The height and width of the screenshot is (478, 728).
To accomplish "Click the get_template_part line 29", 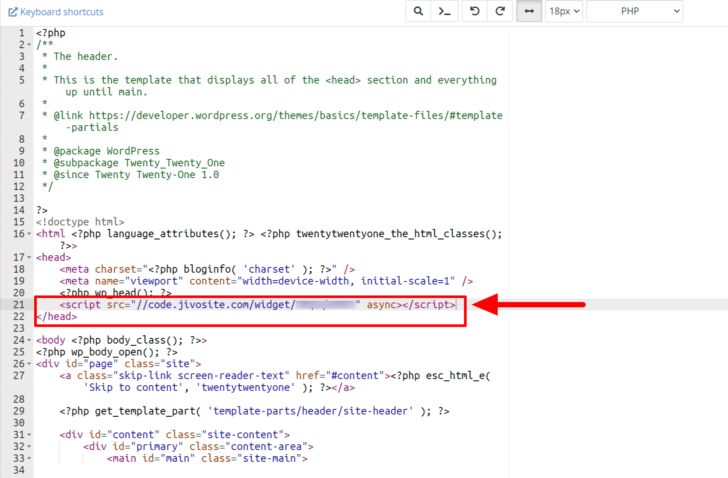I will pyautogui.click(x=254, y=411).
